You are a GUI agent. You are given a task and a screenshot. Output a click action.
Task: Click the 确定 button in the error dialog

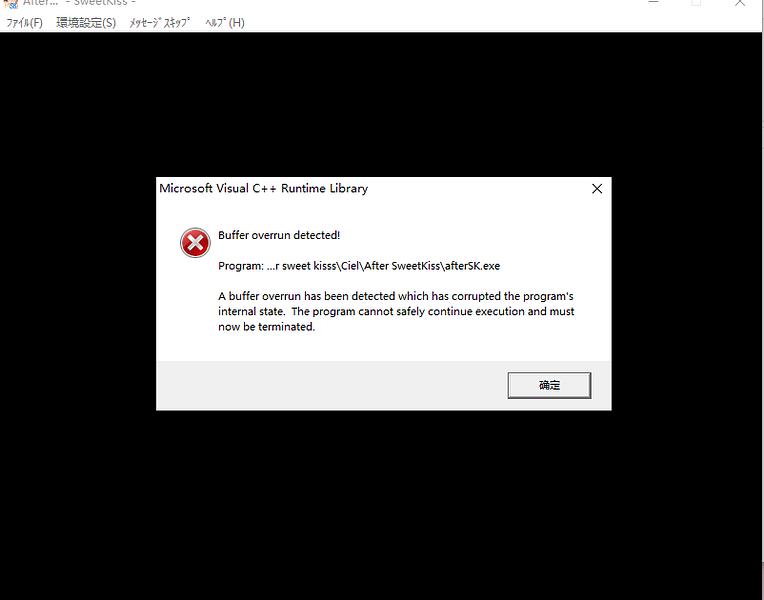click(x=549, y=385)
